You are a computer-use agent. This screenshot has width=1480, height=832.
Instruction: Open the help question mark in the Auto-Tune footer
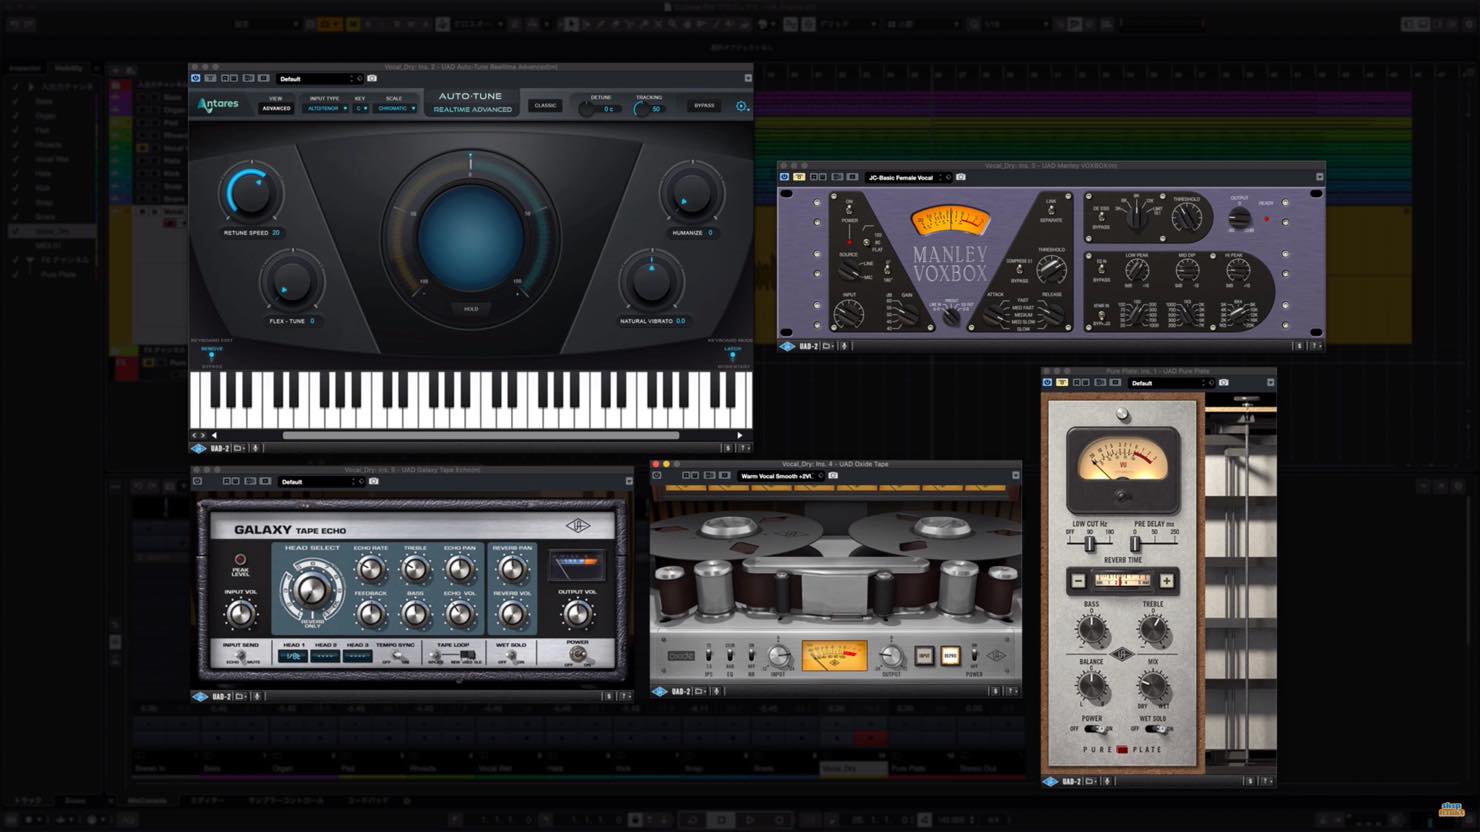pos(743,448)
